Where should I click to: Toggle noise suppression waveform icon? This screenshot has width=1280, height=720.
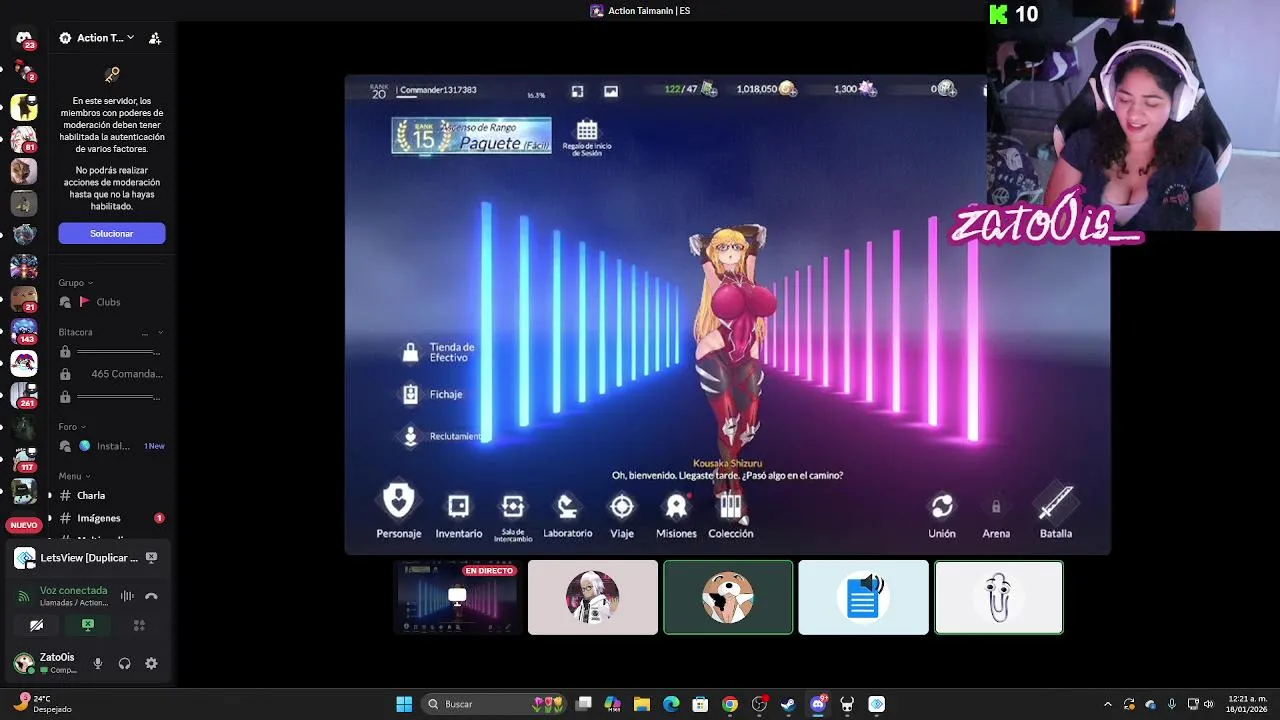[127, 596]
